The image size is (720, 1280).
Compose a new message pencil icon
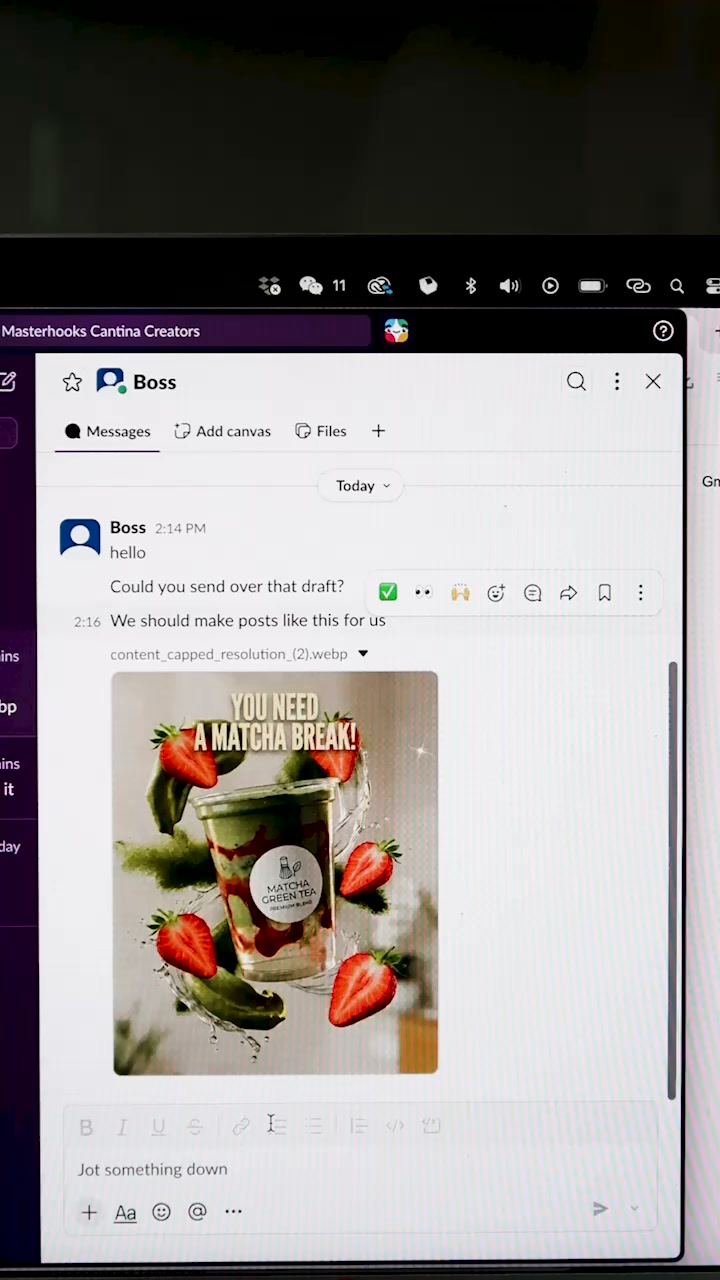(x=7, y=381)
